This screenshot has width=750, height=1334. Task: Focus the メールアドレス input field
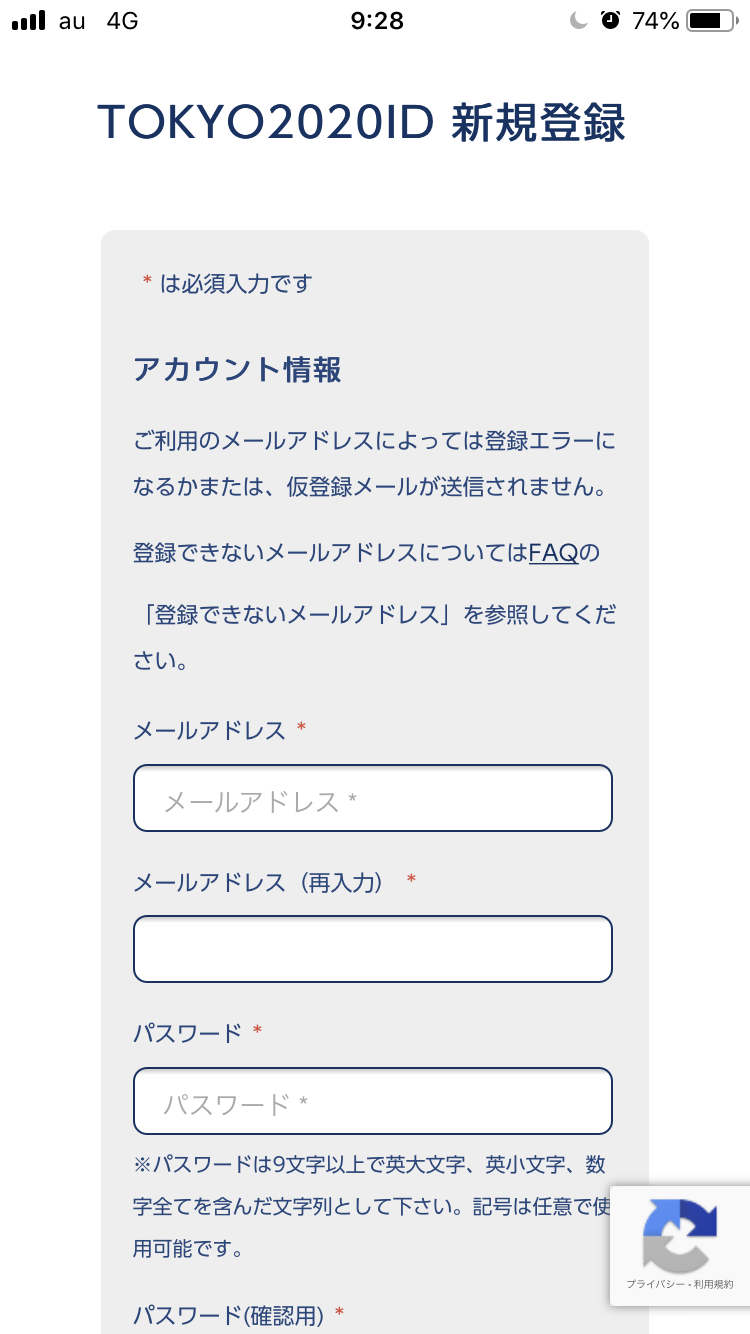[372, 798]
